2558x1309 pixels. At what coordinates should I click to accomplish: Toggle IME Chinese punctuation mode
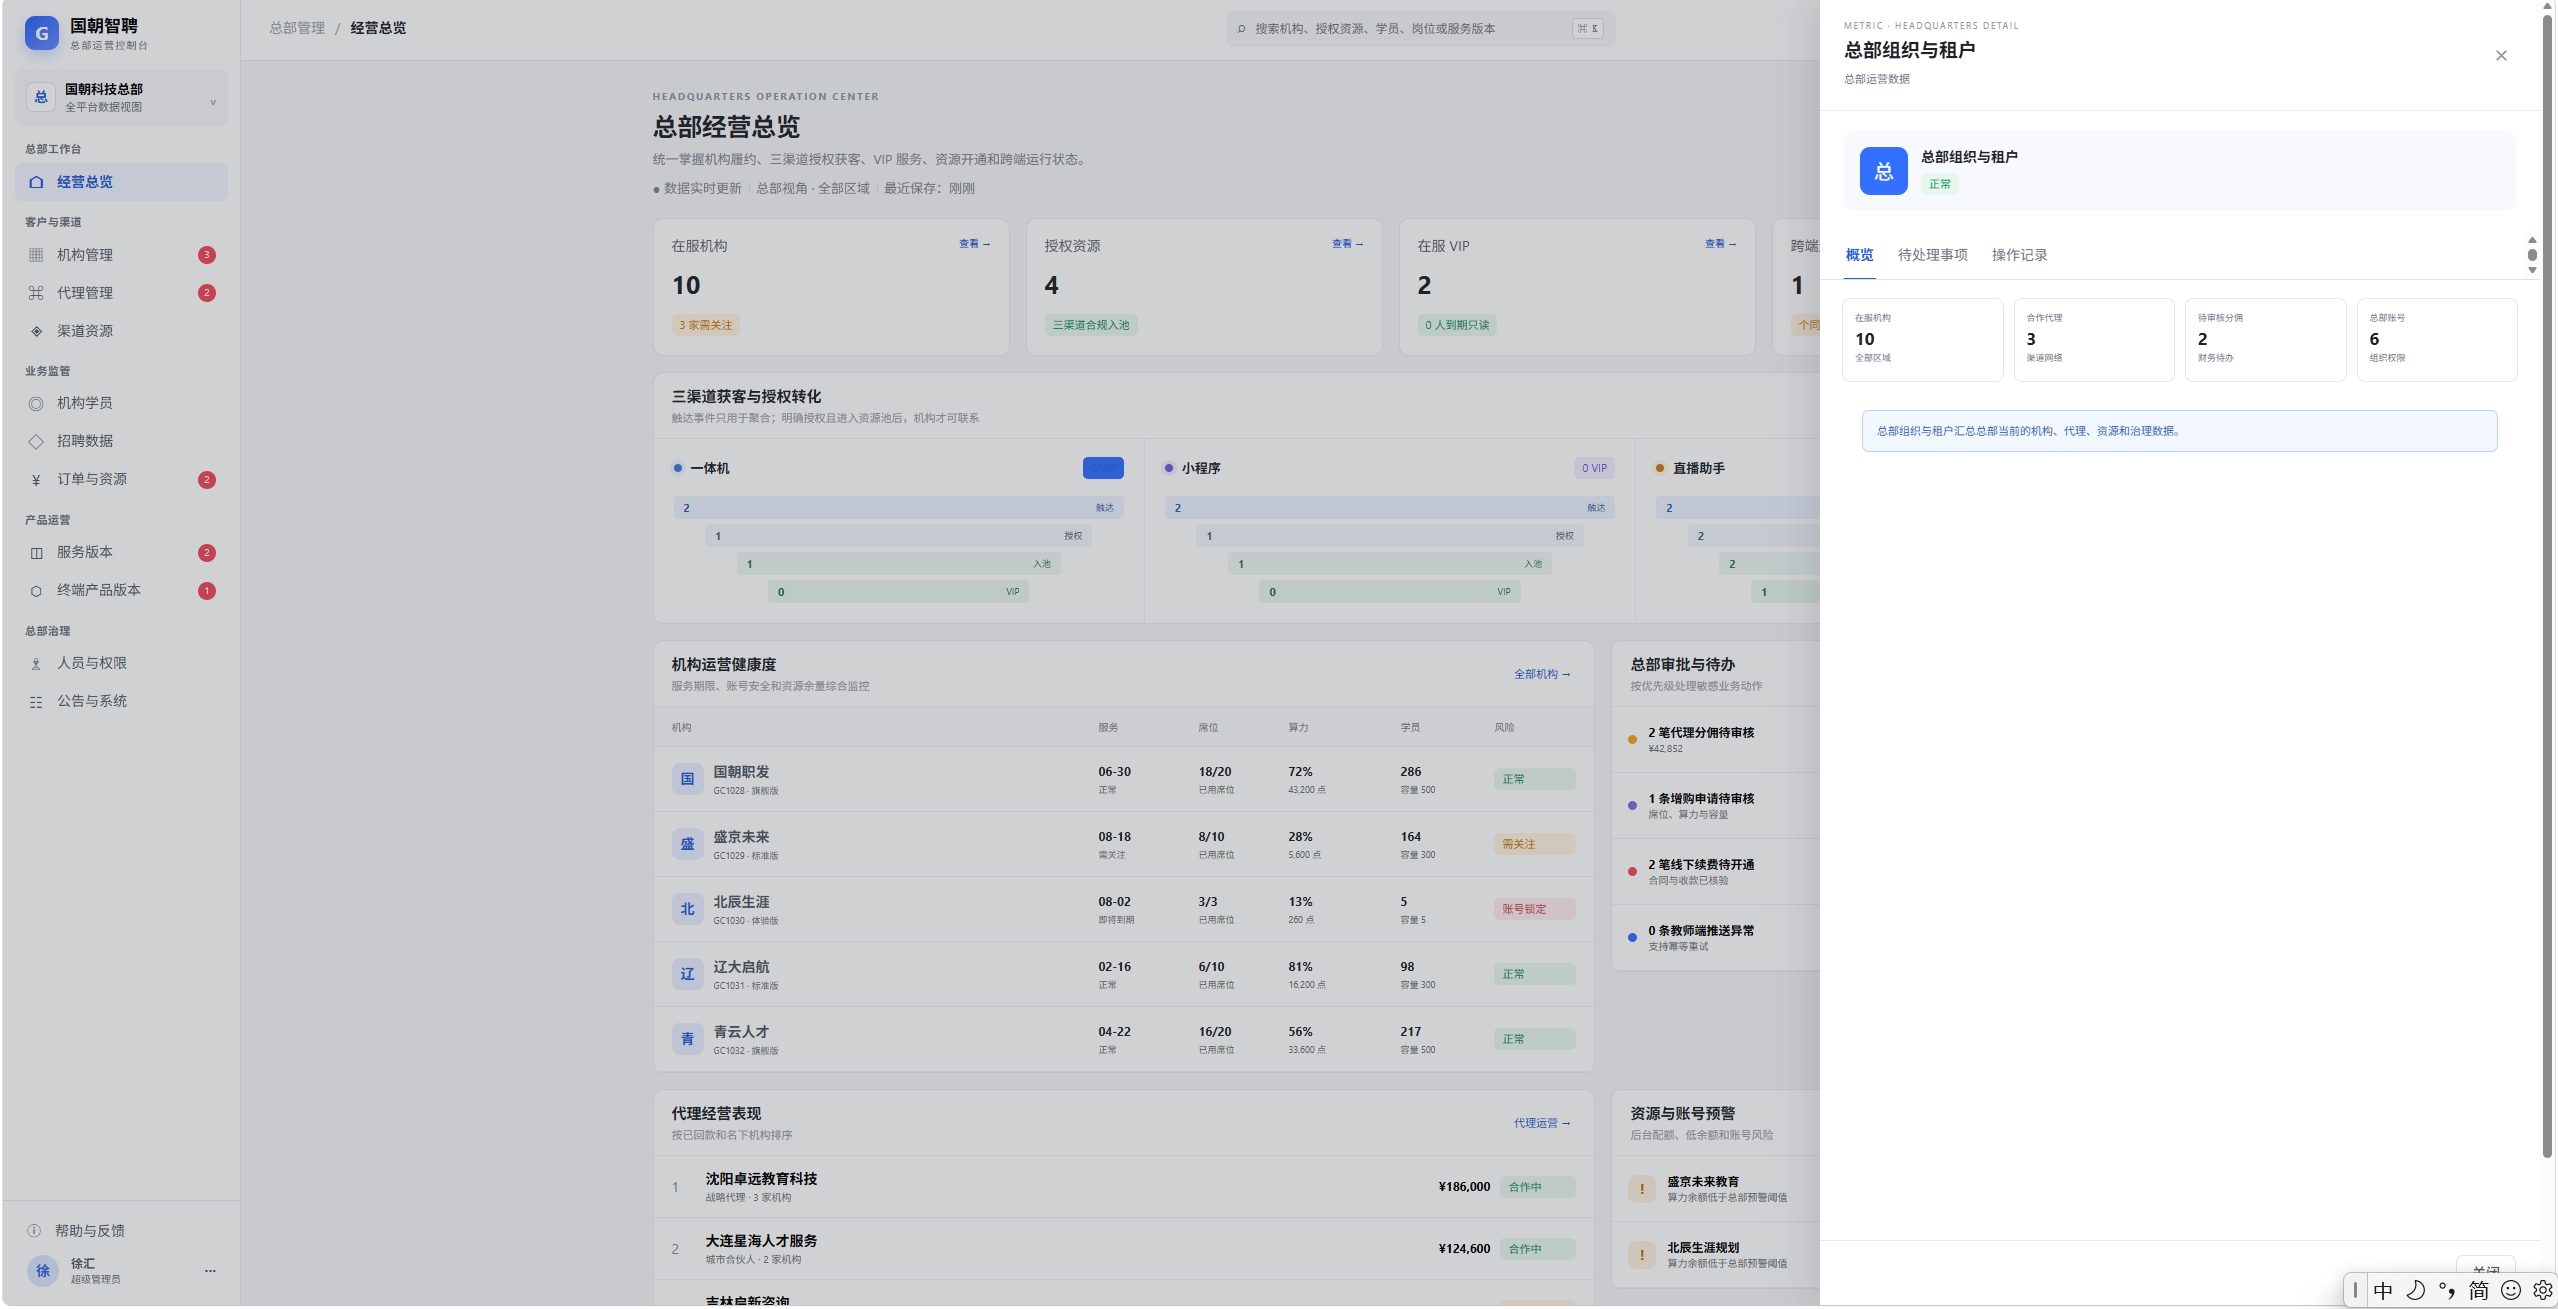pyautogui.click(x=2447, y=1290)
